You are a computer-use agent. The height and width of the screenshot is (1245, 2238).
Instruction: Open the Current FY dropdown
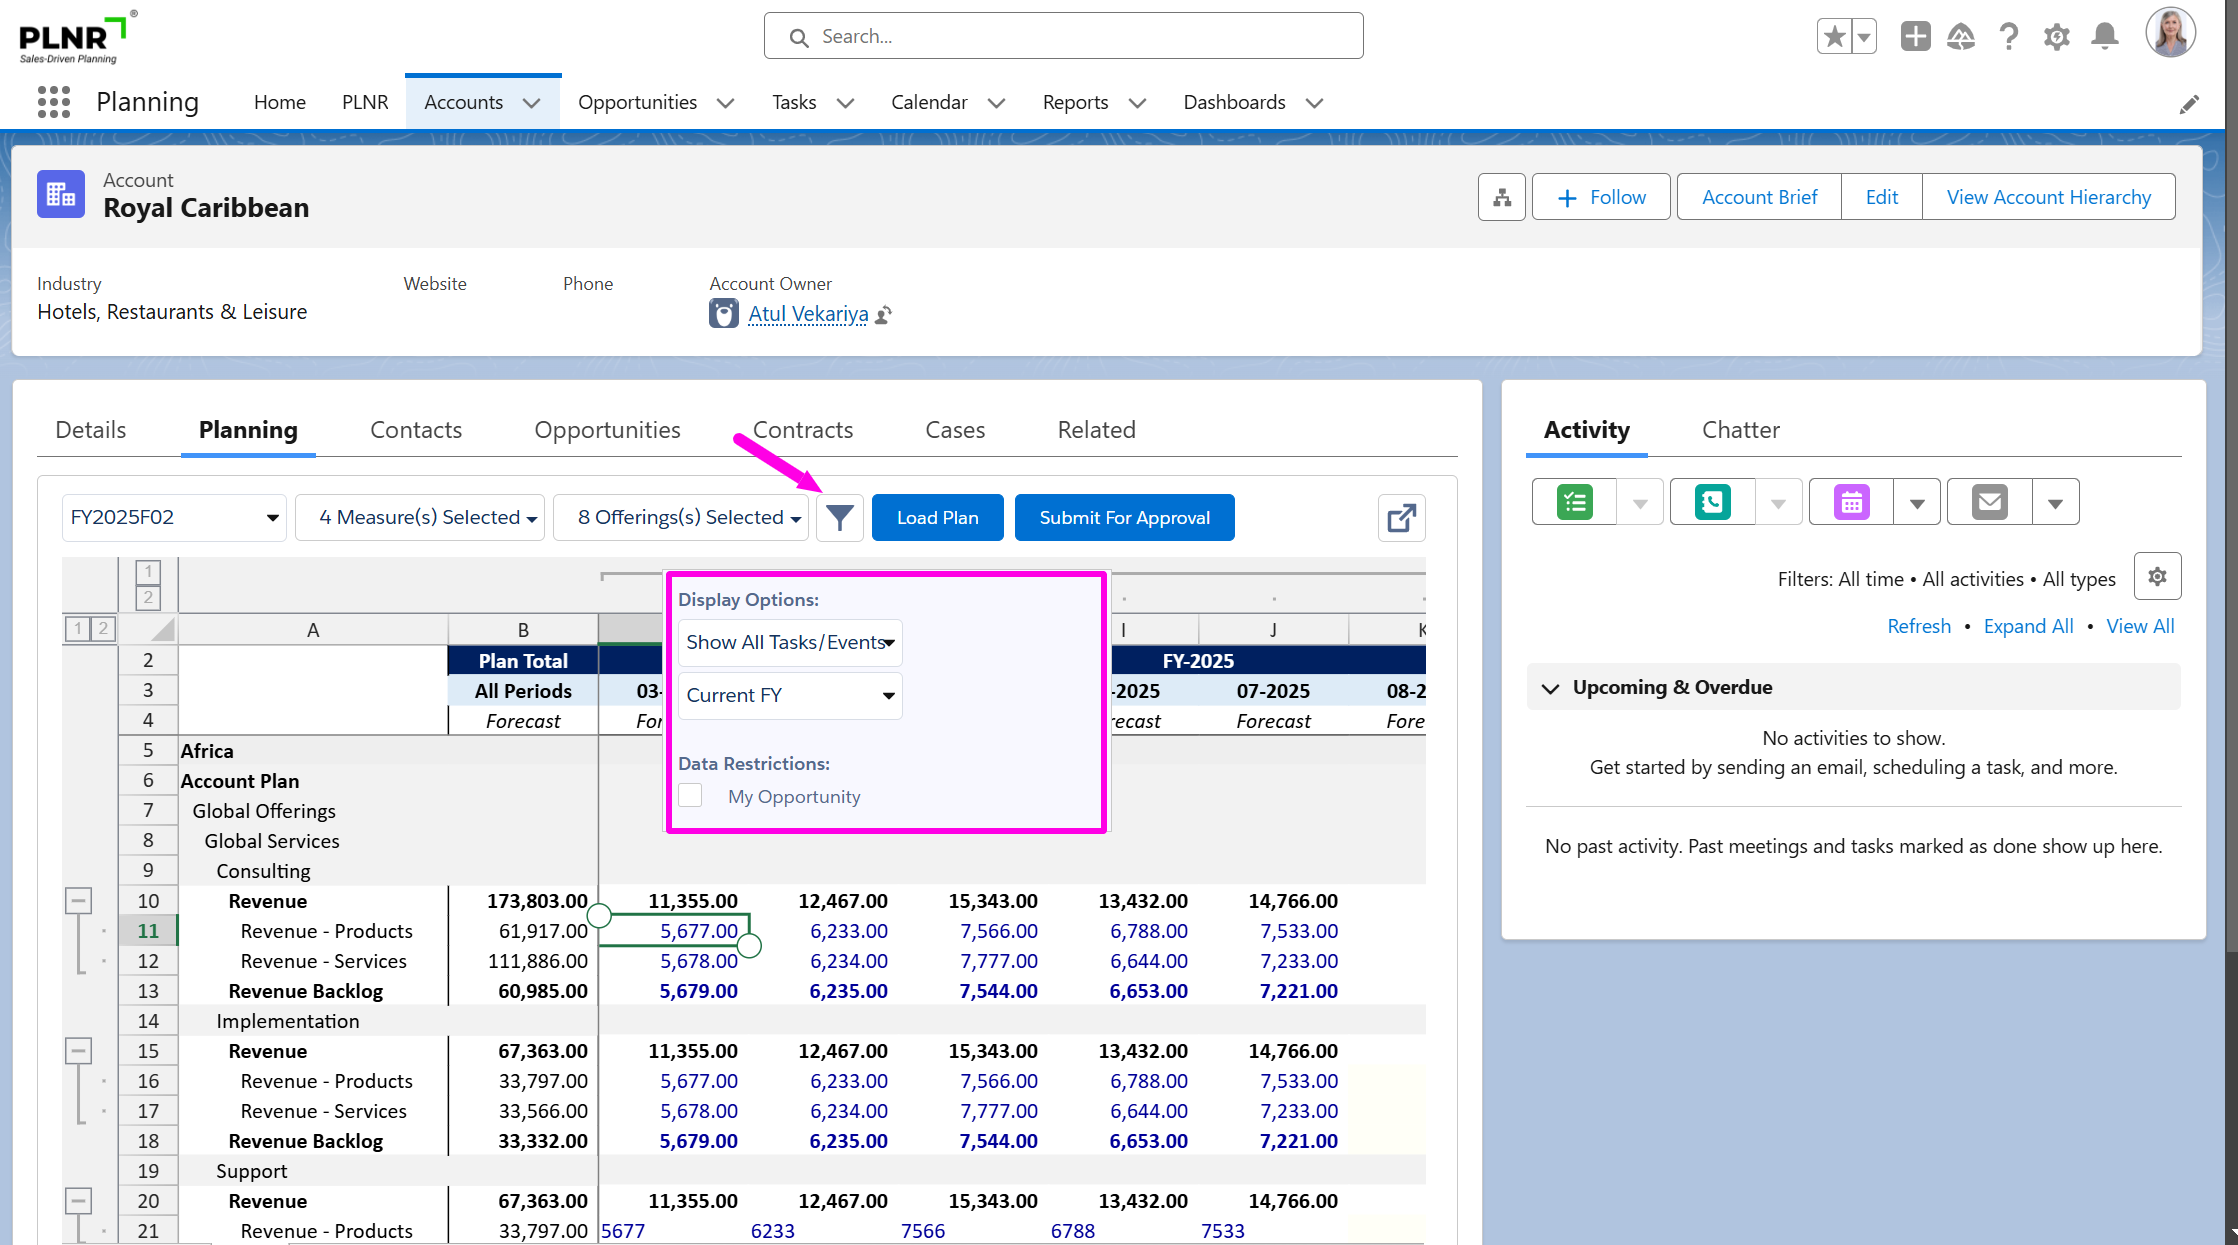[790, 696]
